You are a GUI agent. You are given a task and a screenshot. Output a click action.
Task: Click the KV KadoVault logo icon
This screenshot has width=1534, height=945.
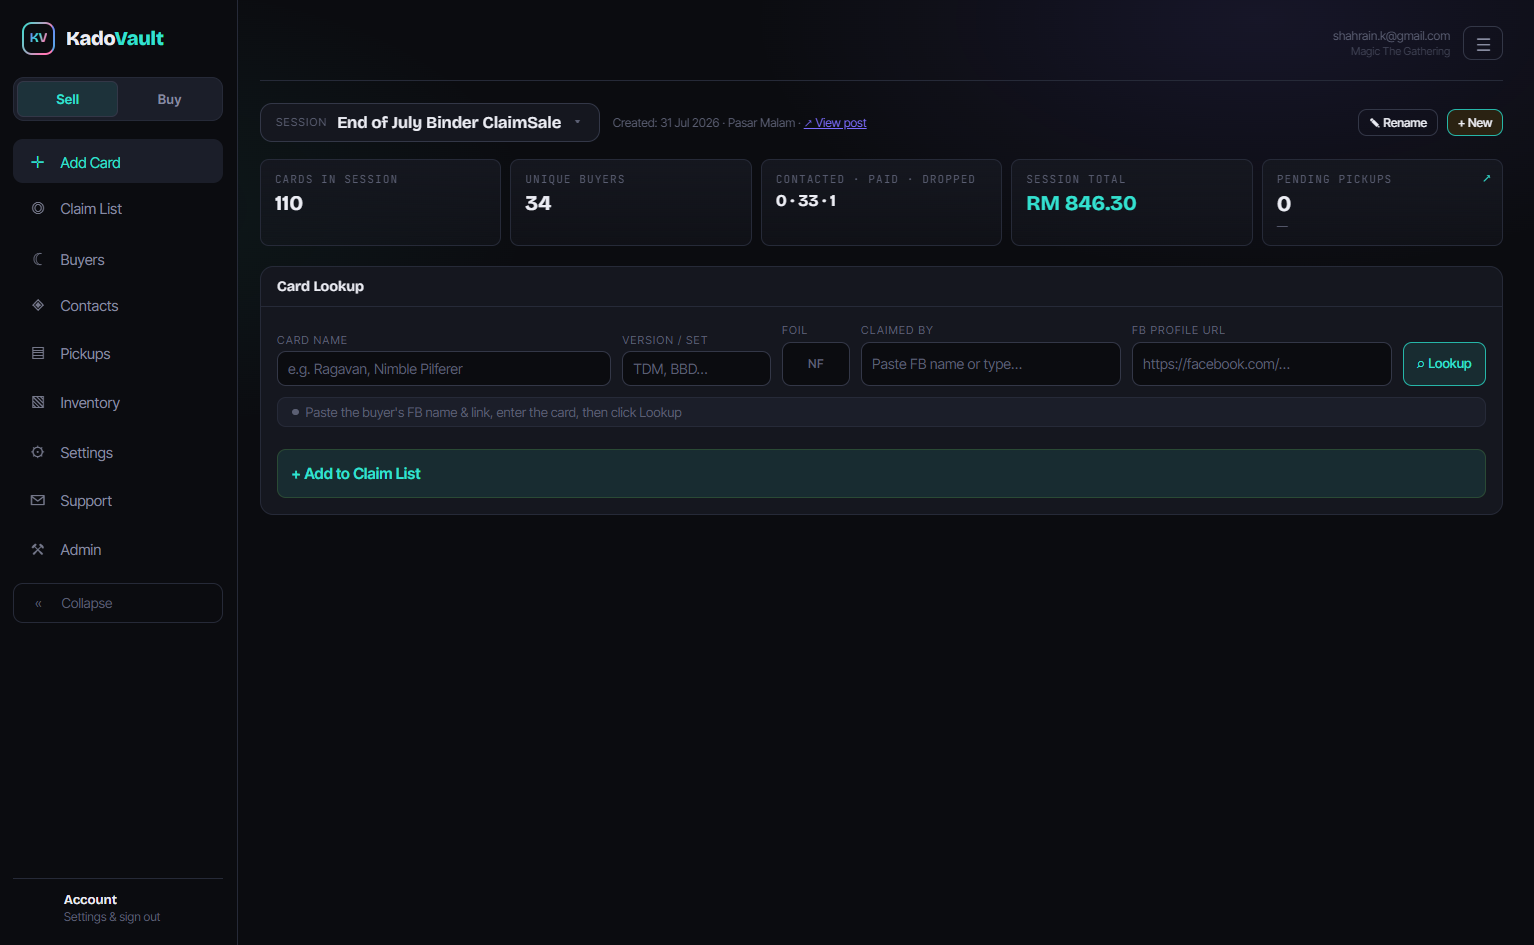pyautogui.click(x=38, y=38)
